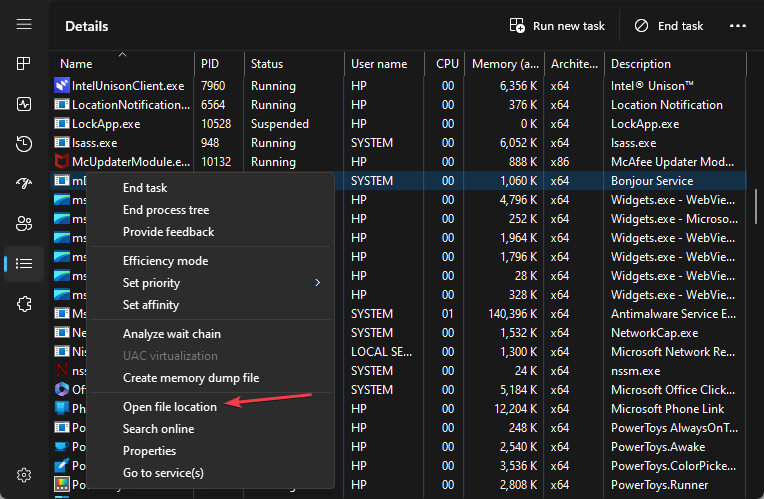Expand the Set priority submenu
Screen dimensions: 764x499
point(211,283)
